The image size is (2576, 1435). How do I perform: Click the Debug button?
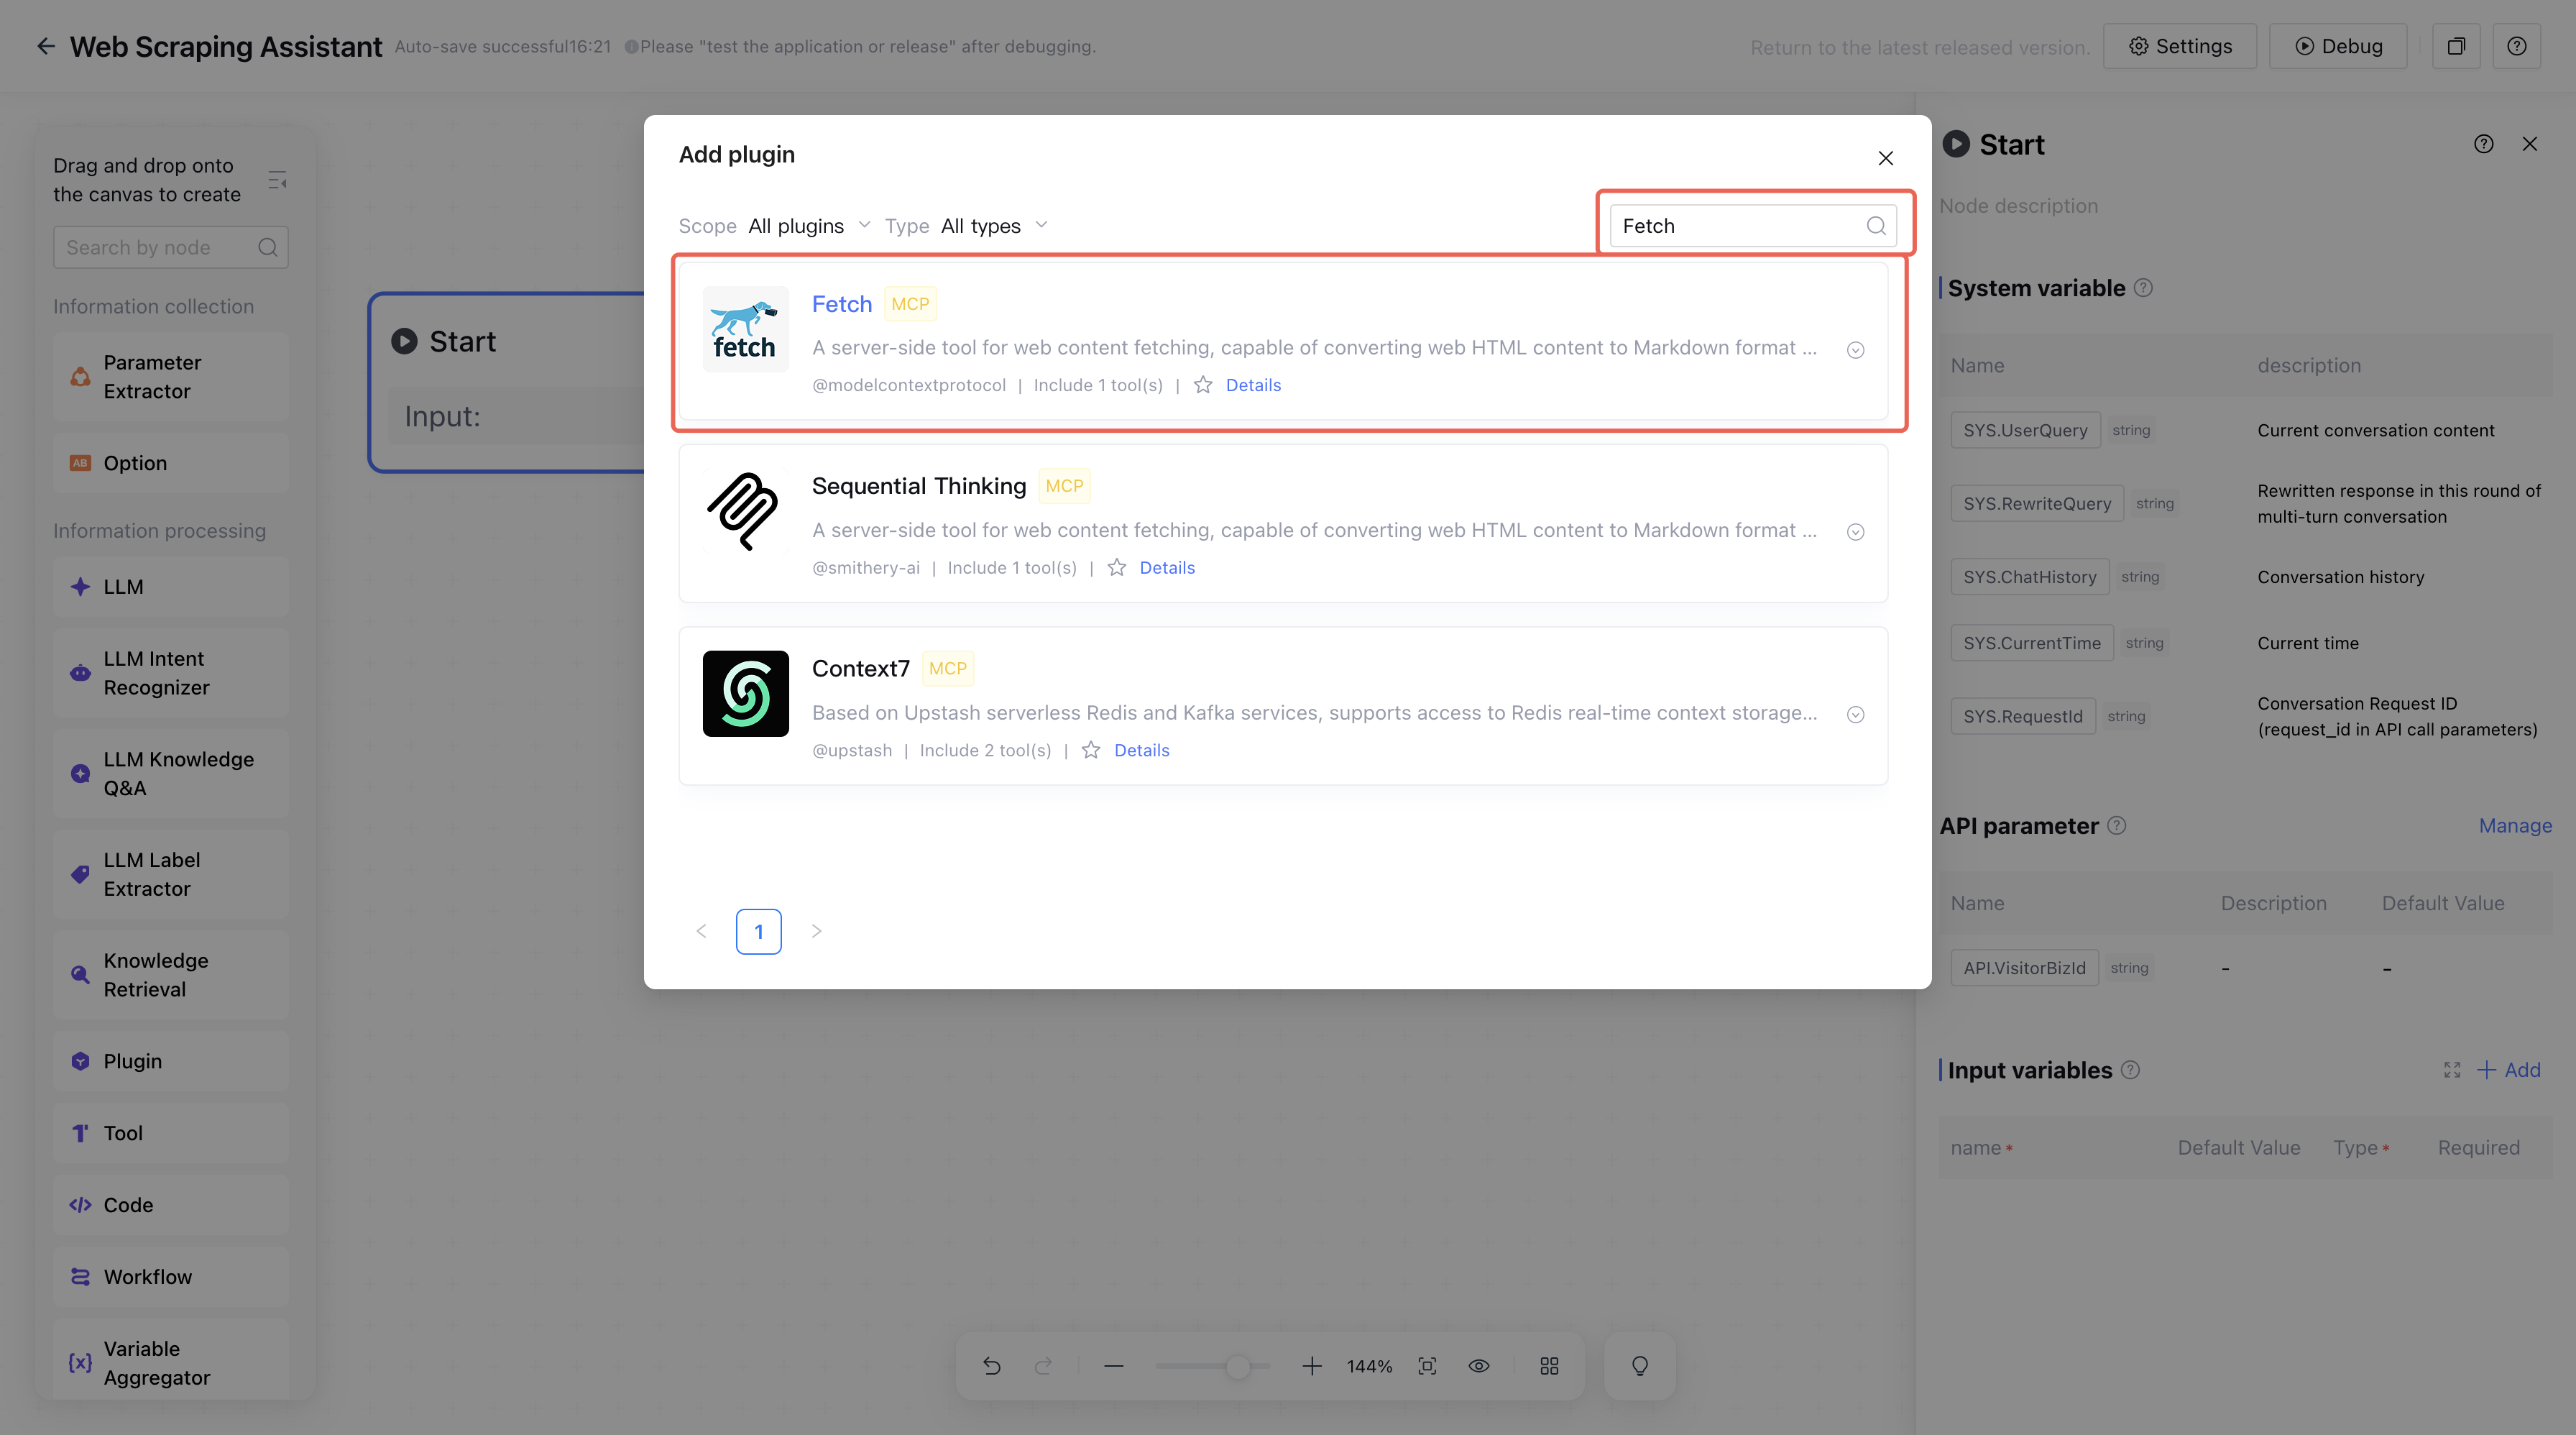point(2338,46)
